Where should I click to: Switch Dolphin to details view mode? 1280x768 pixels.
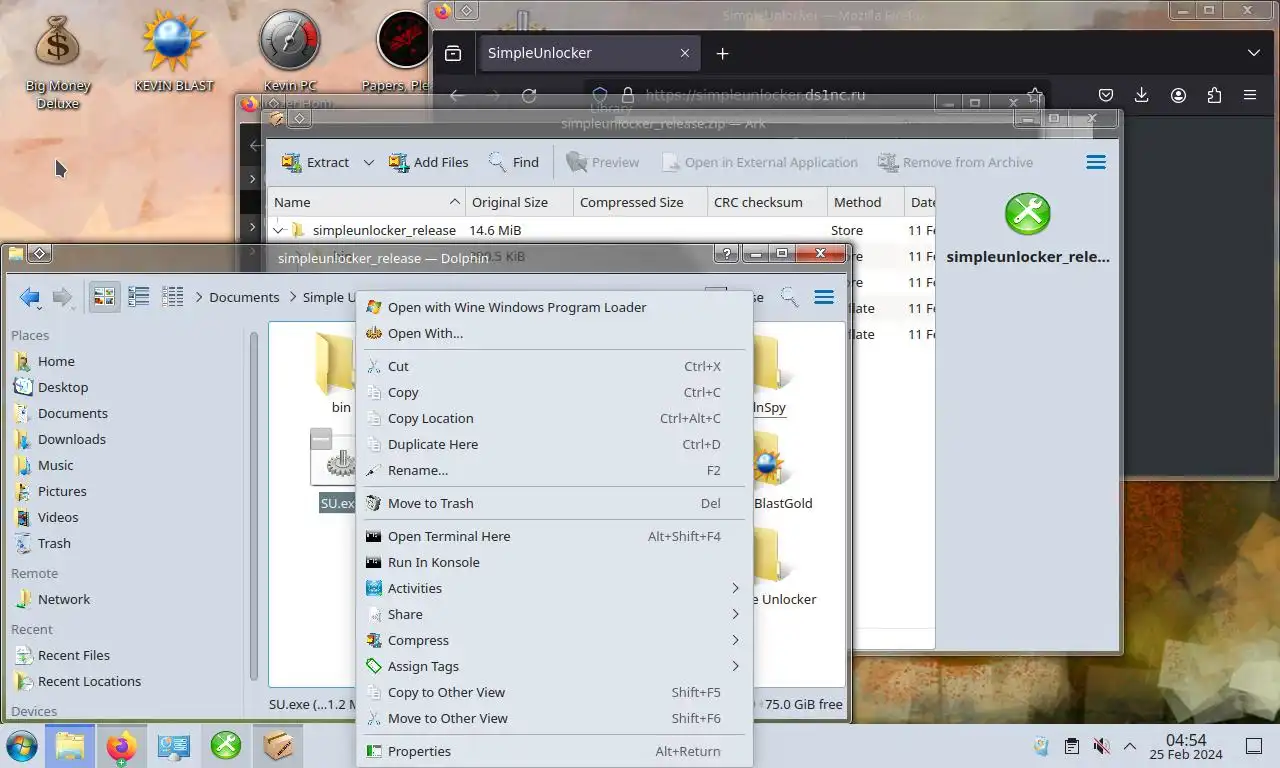coord(172,297)
